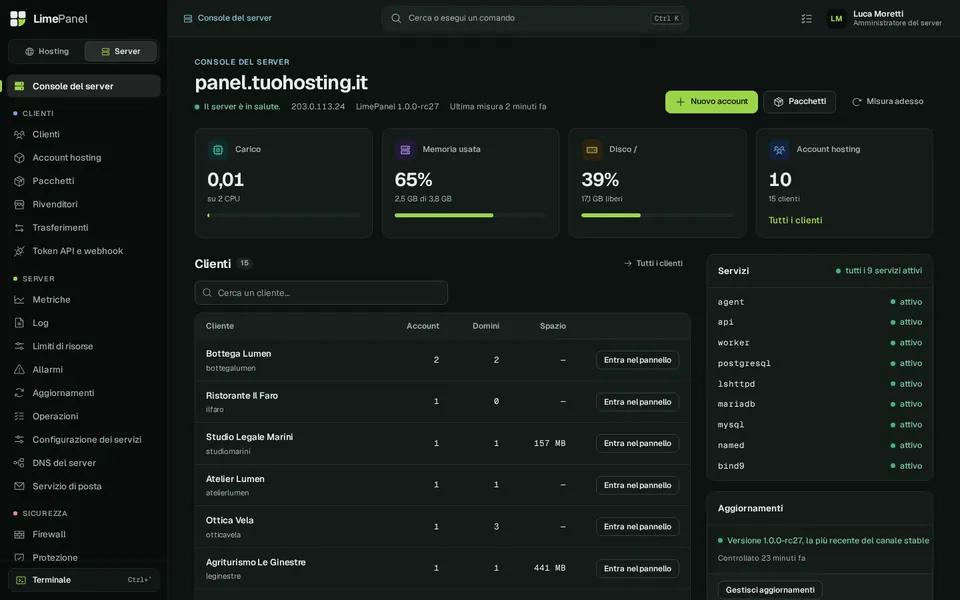
Task: Click the Pacchetti sidebar box icon
Action: (x=19, y=181)
